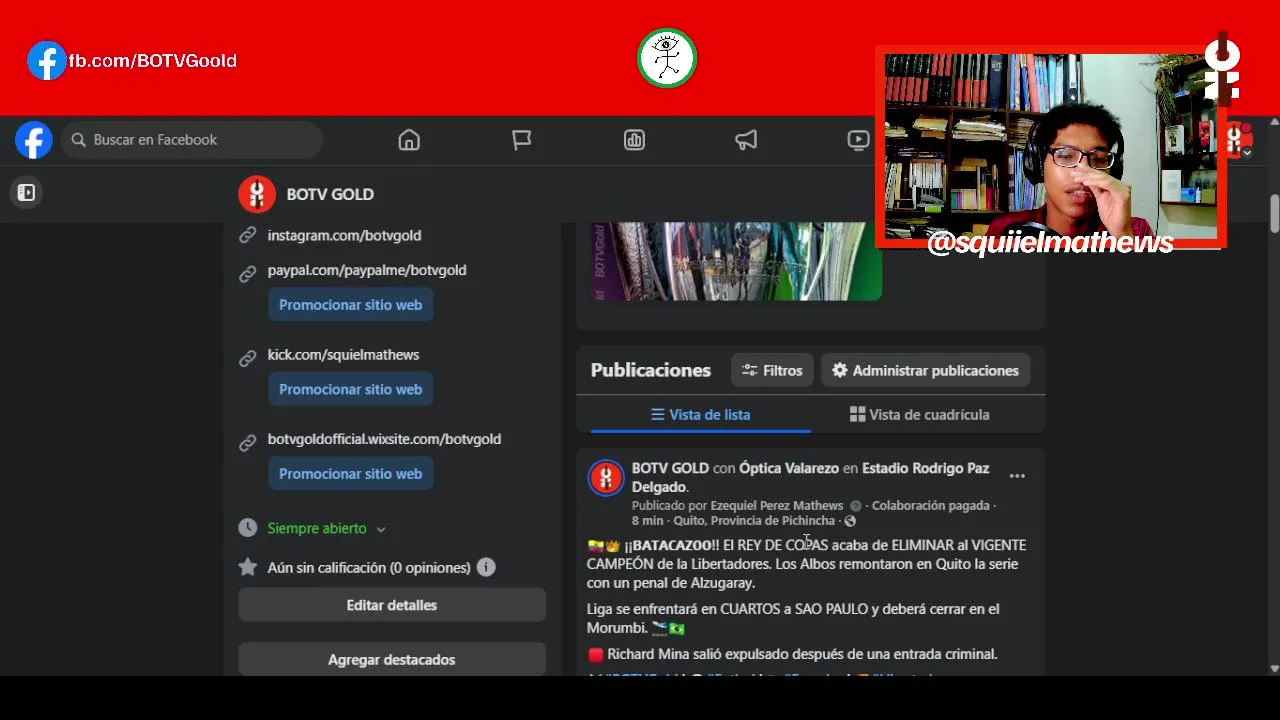Click the Agregar destacados button
This screenshot has height=720, width=1280.
pos(392,660)
